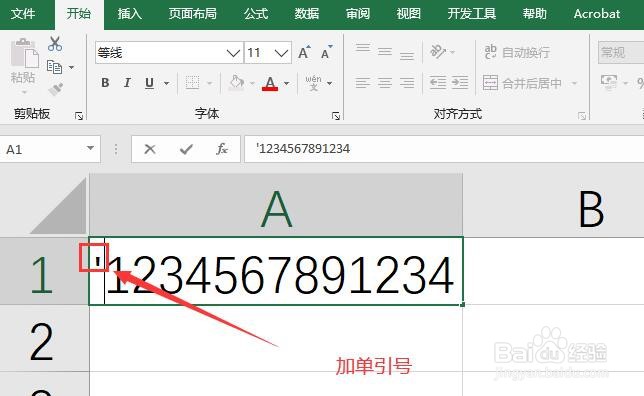Increase font size with large A icon

[304, 53]
